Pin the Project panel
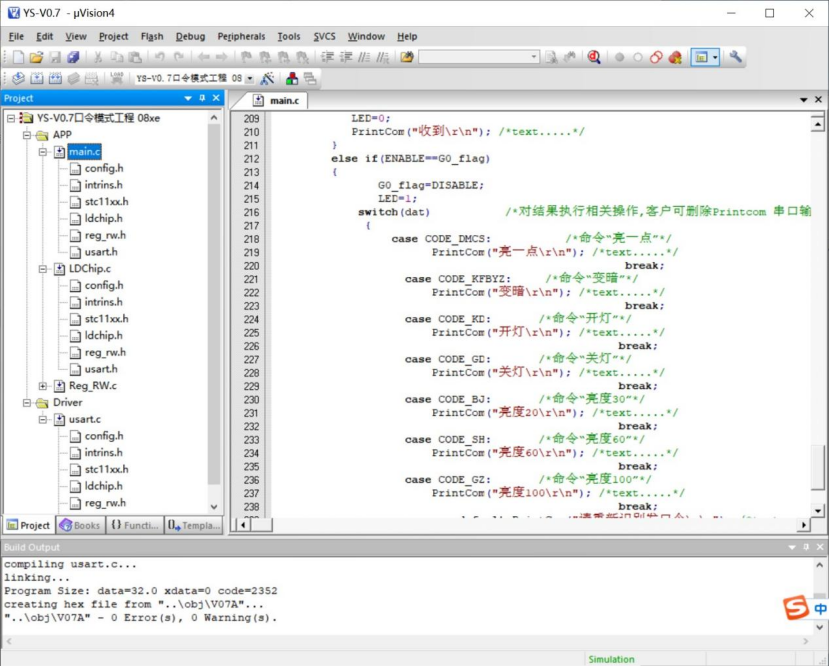 [202, 98]
